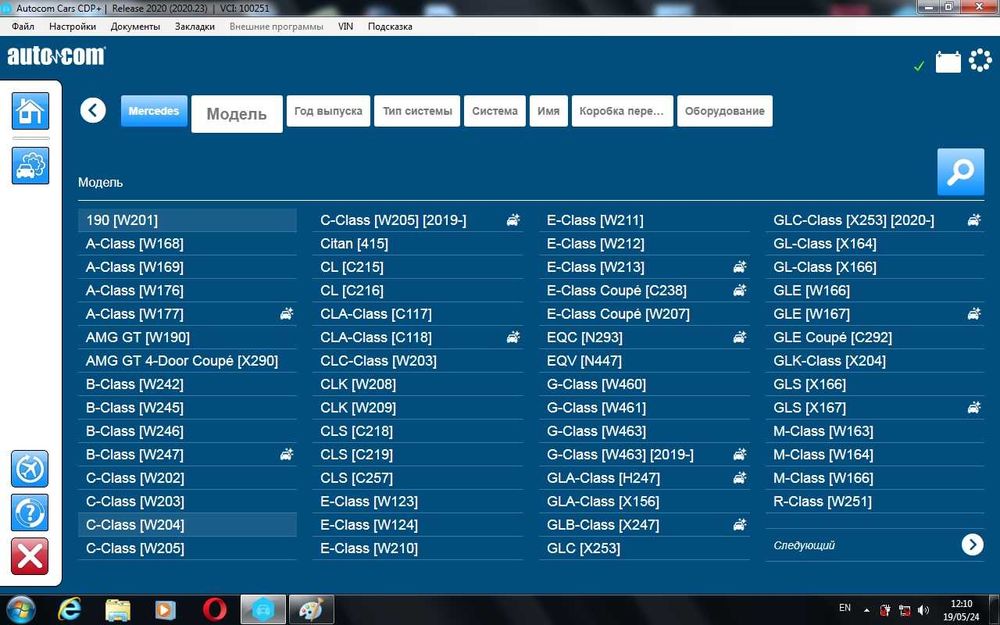Click the battery status icon
This screenshot has height=625, width=1000.
[948, 62]
